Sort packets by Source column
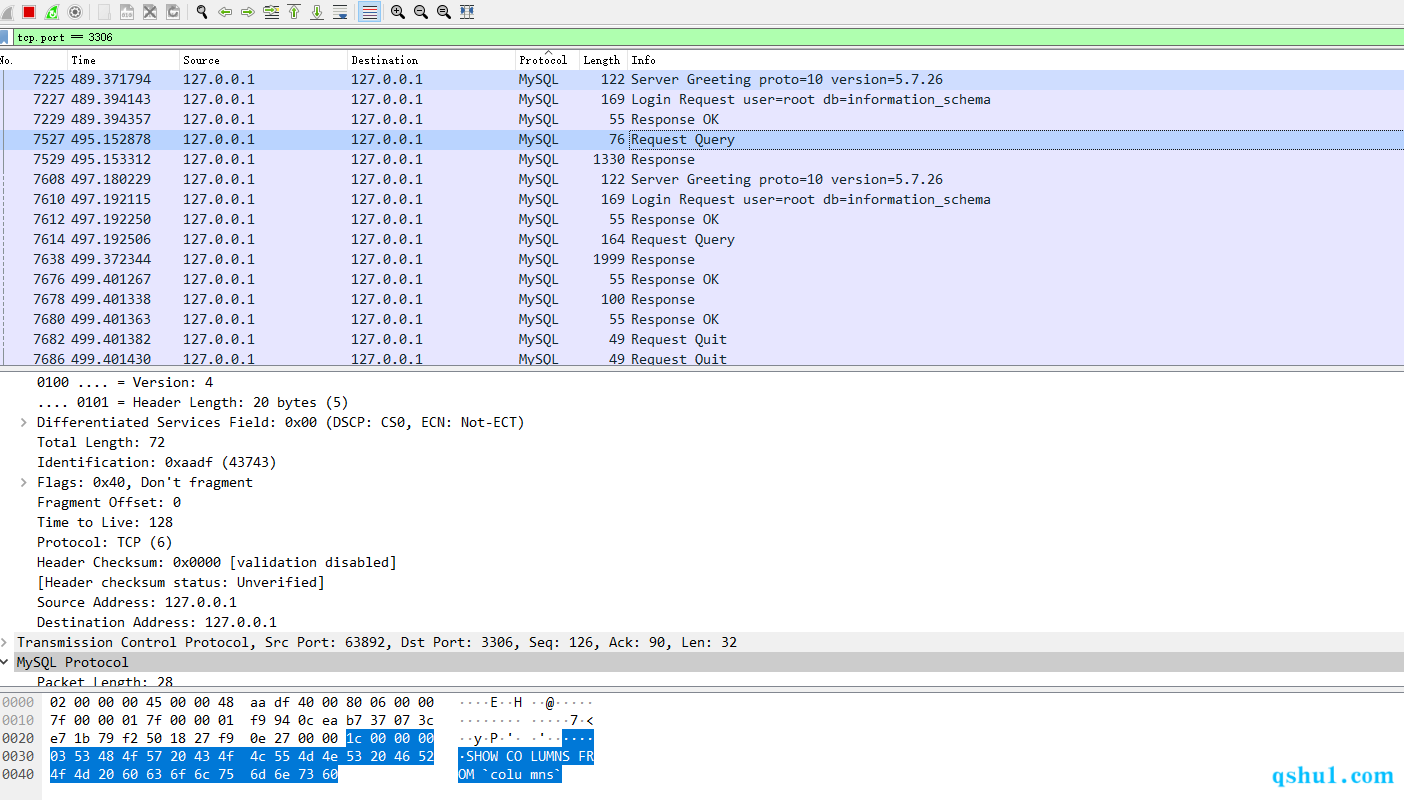The width and height of the screenshot is (1404, 800). click(263, 60)
